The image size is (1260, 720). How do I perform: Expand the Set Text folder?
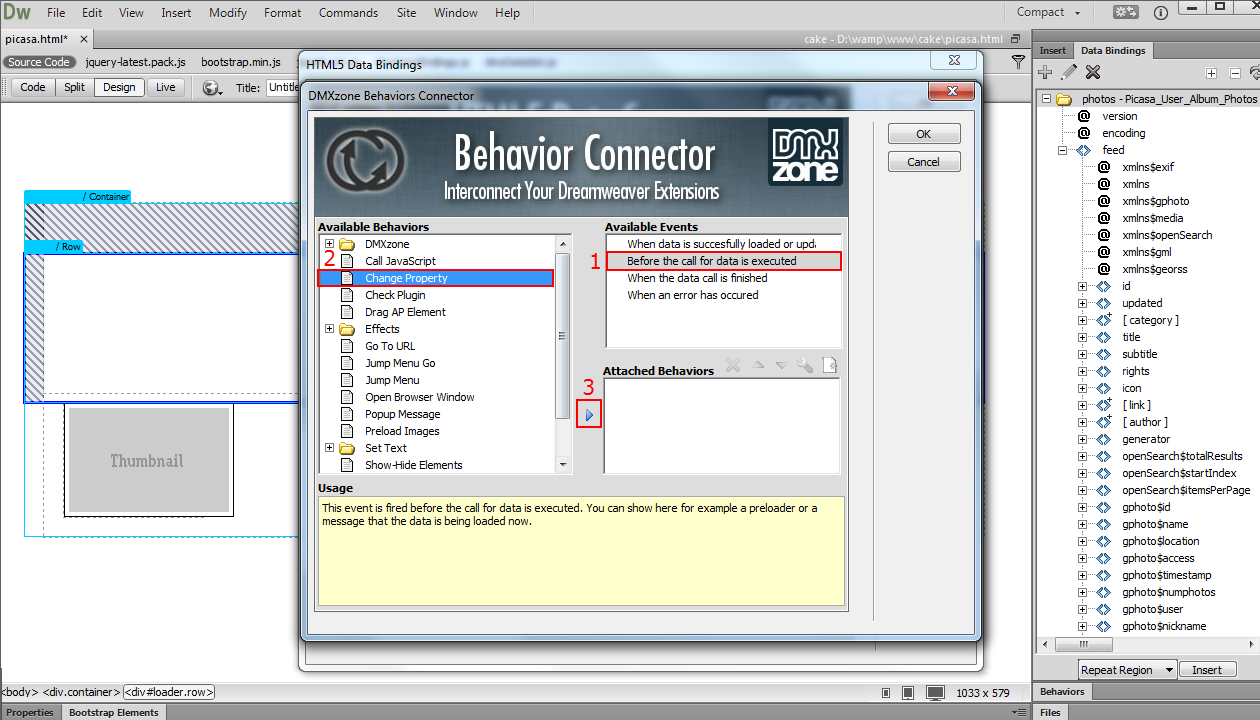(329, 448)
